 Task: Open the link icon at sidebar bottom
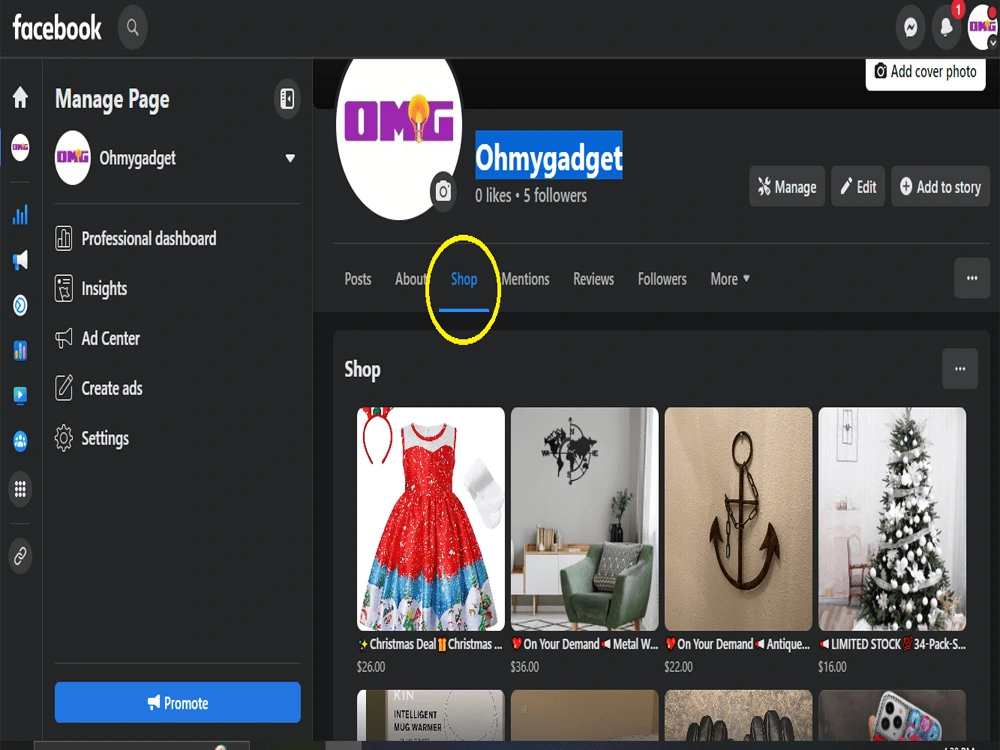20,553
